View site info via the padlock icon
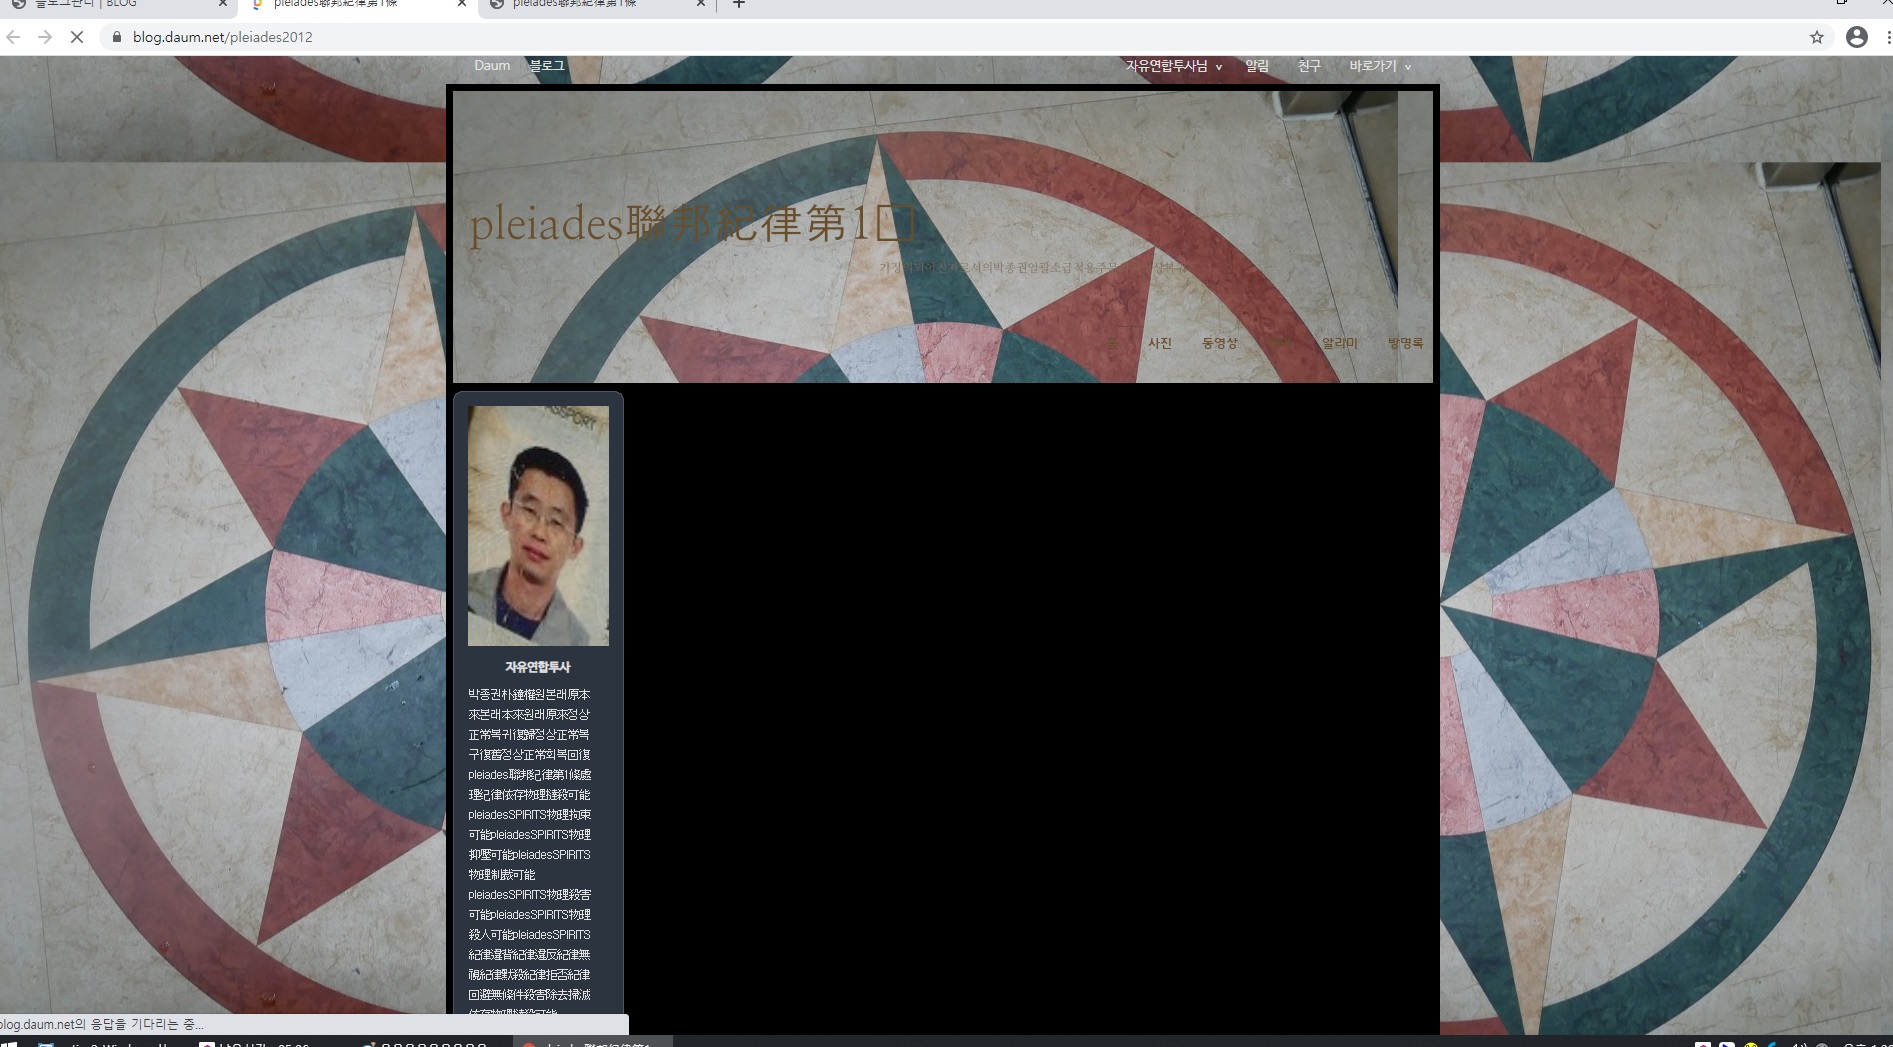Viewport: 1893px width, 1047px height. coord(117,37)
